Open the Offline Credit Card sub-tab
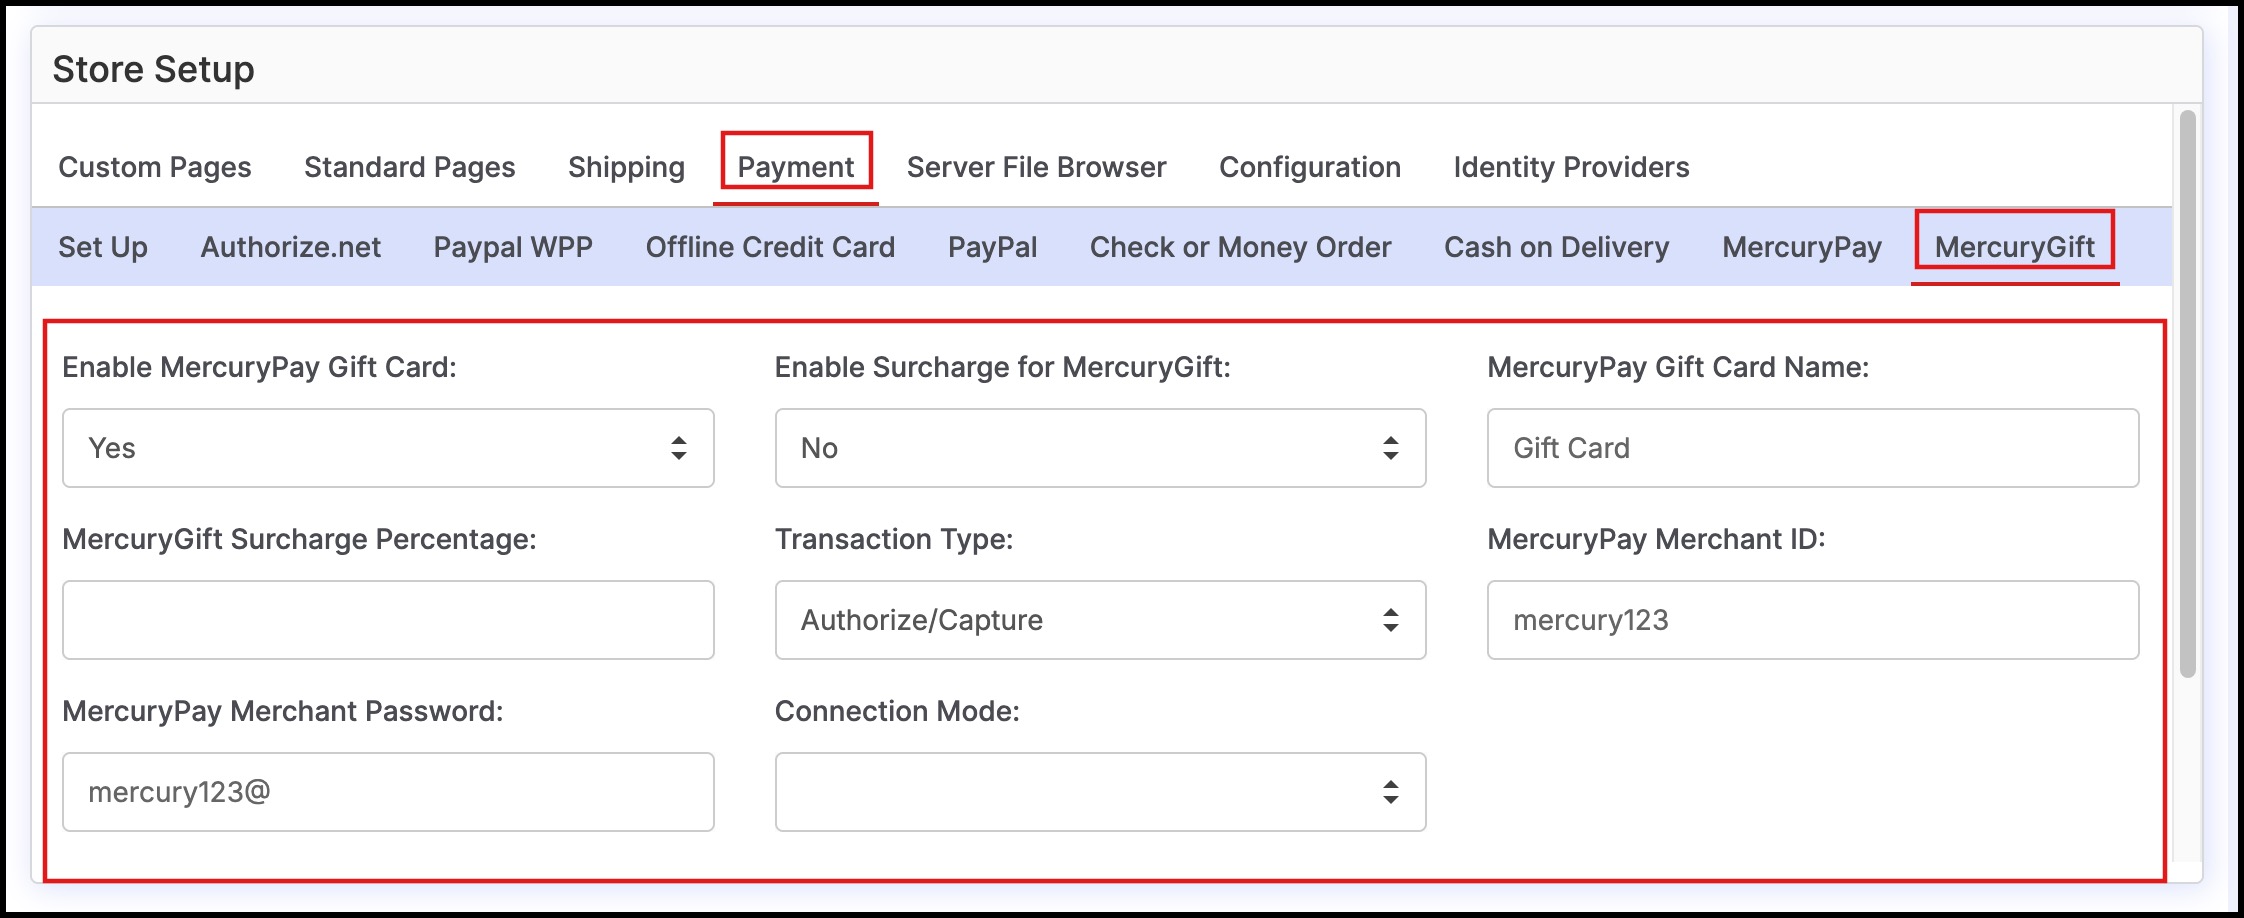Viewport: 2244px width, 918px height. tap(770, 247)
